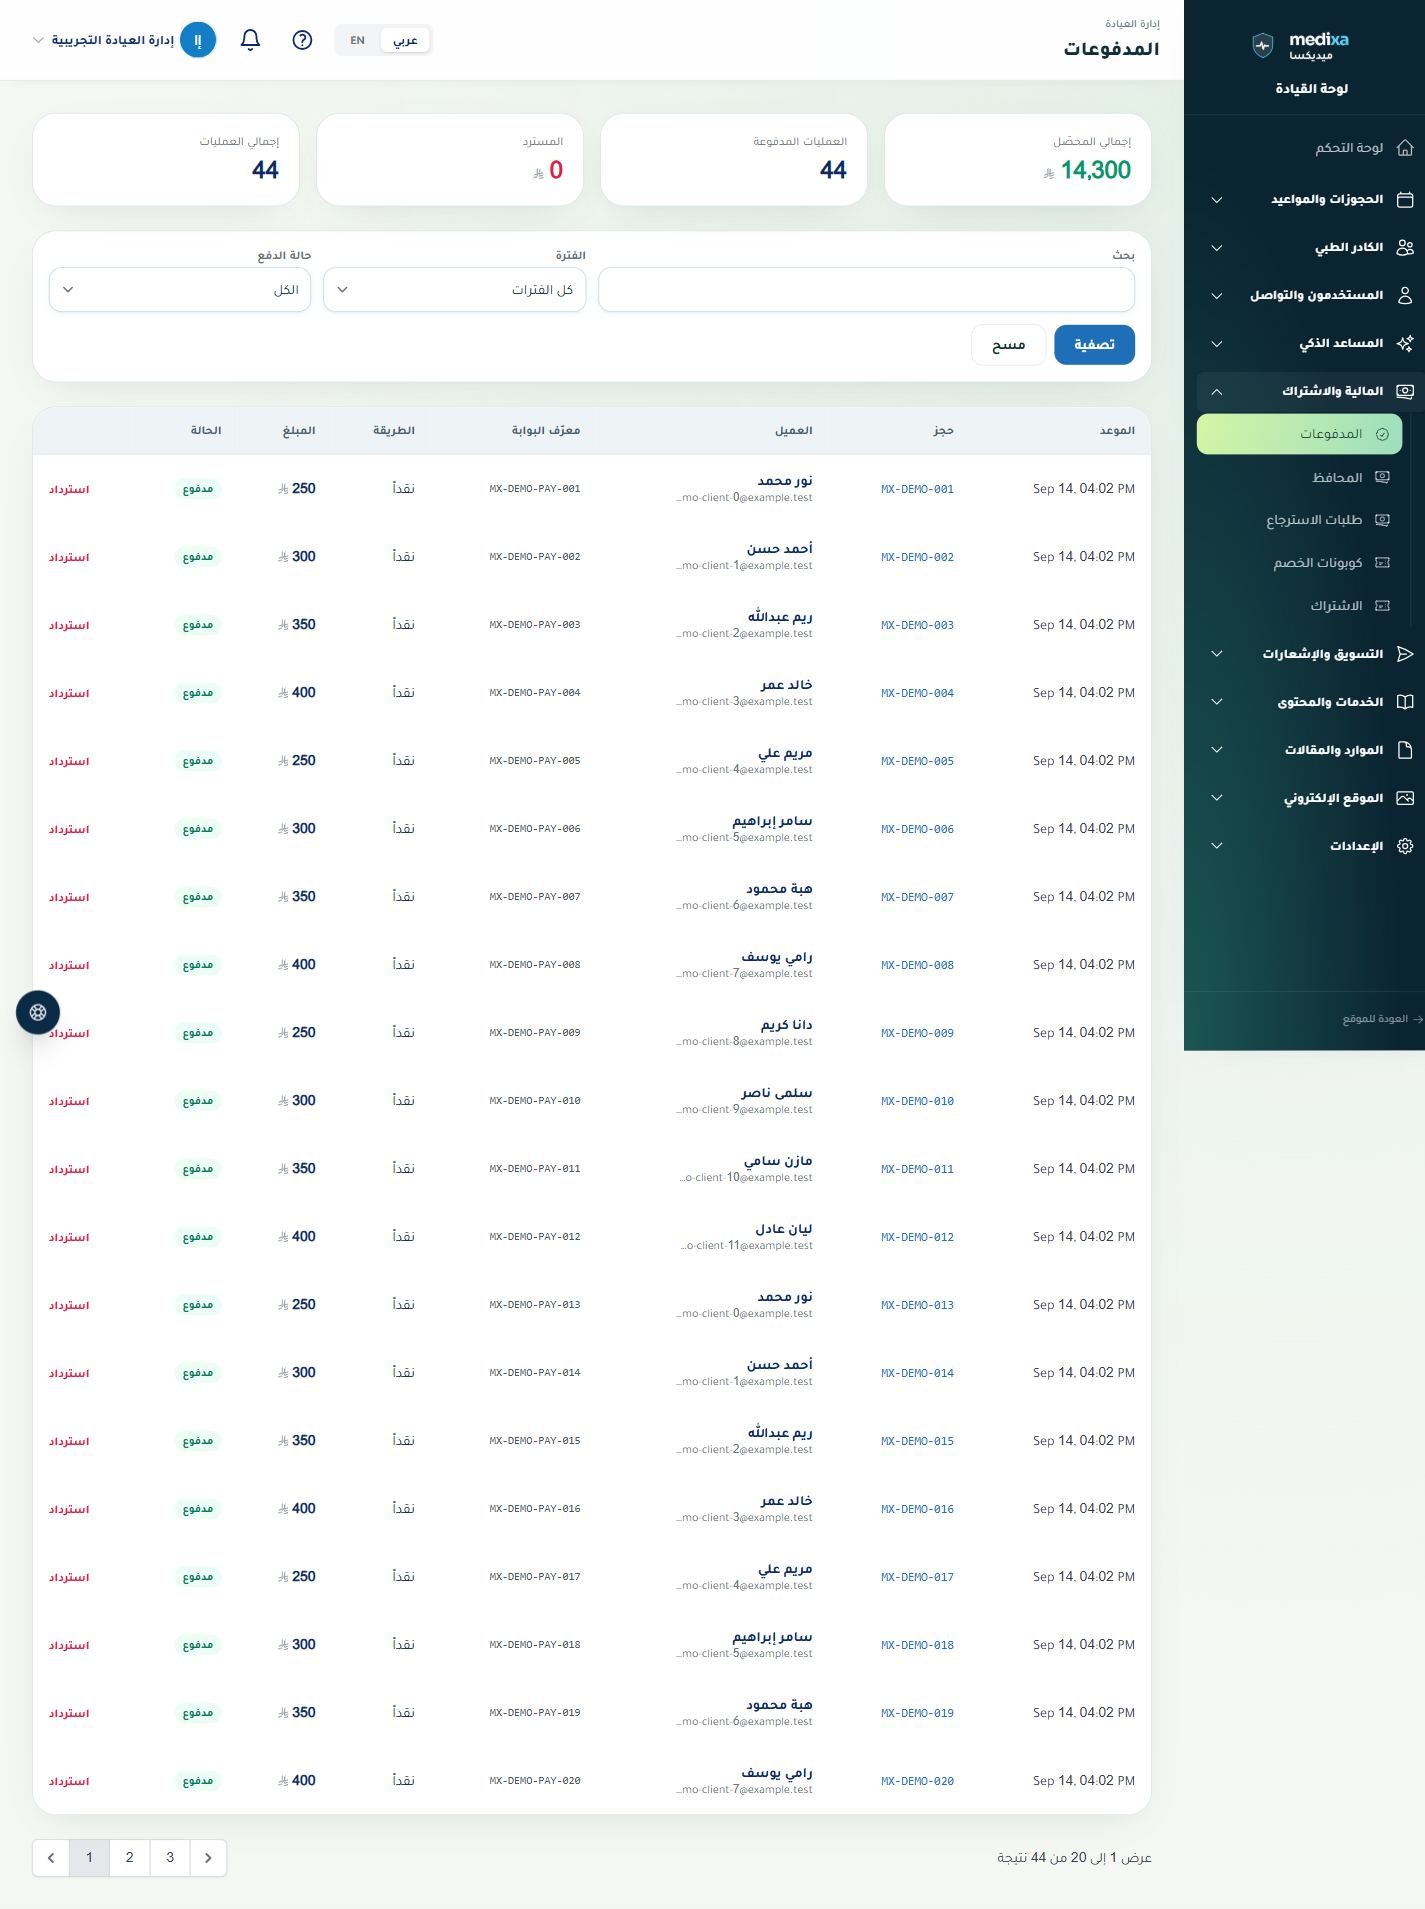Click the gear icon beside الإعدادات

click(x=1405, y=846)
